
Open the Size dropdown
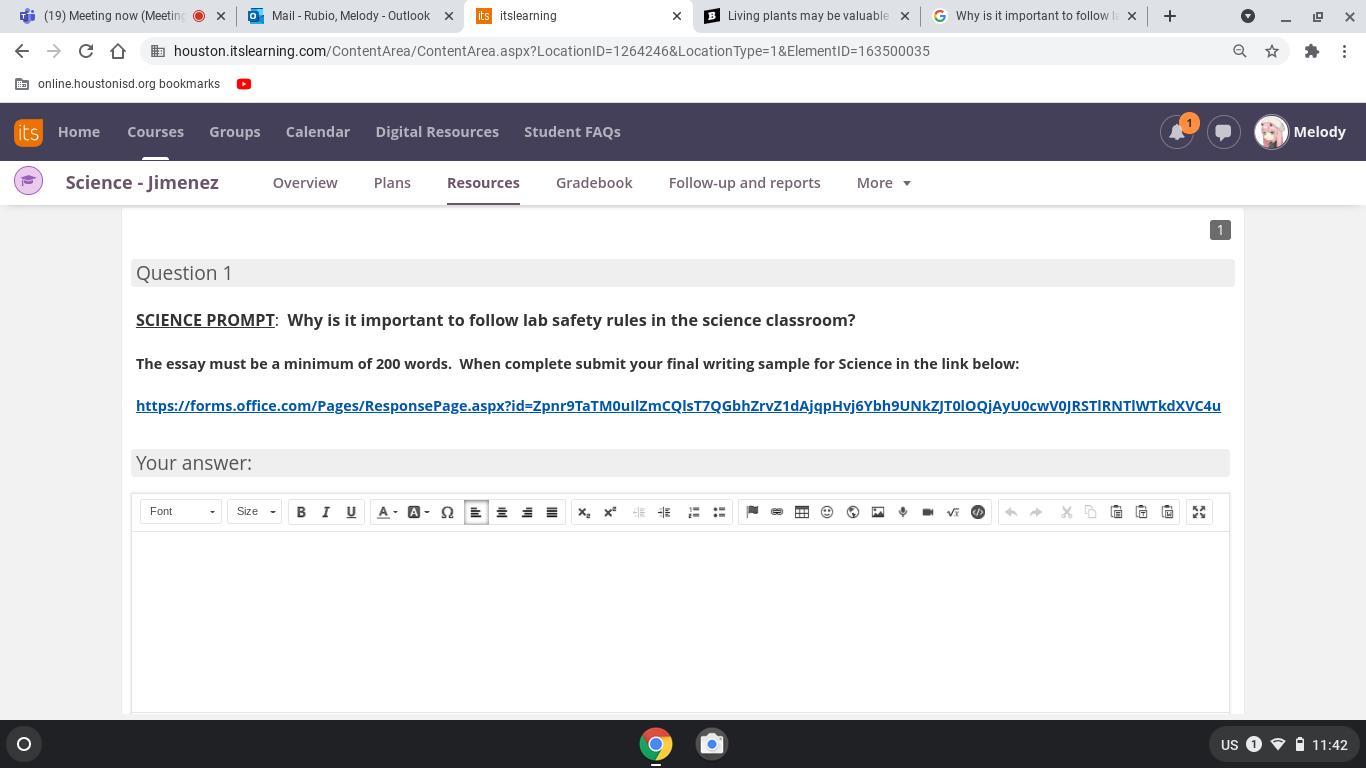[254, 512]
